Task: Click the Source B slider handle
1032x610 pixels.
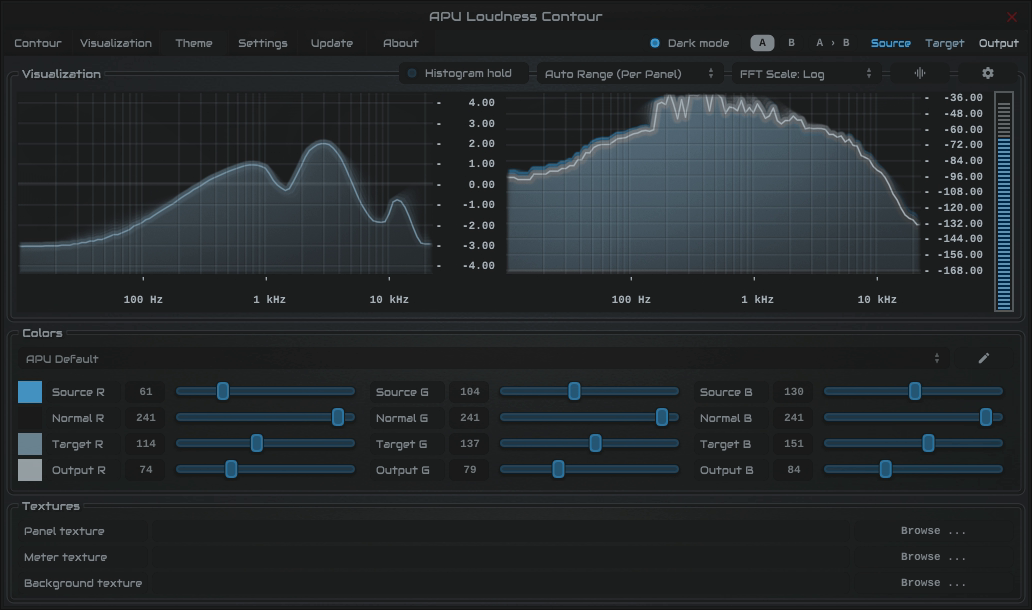Action: tap(915, 391)
